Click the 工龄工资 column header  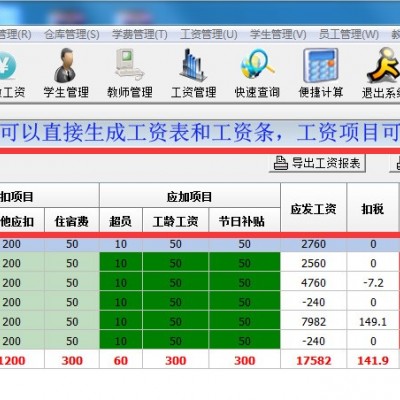point(175,220)
